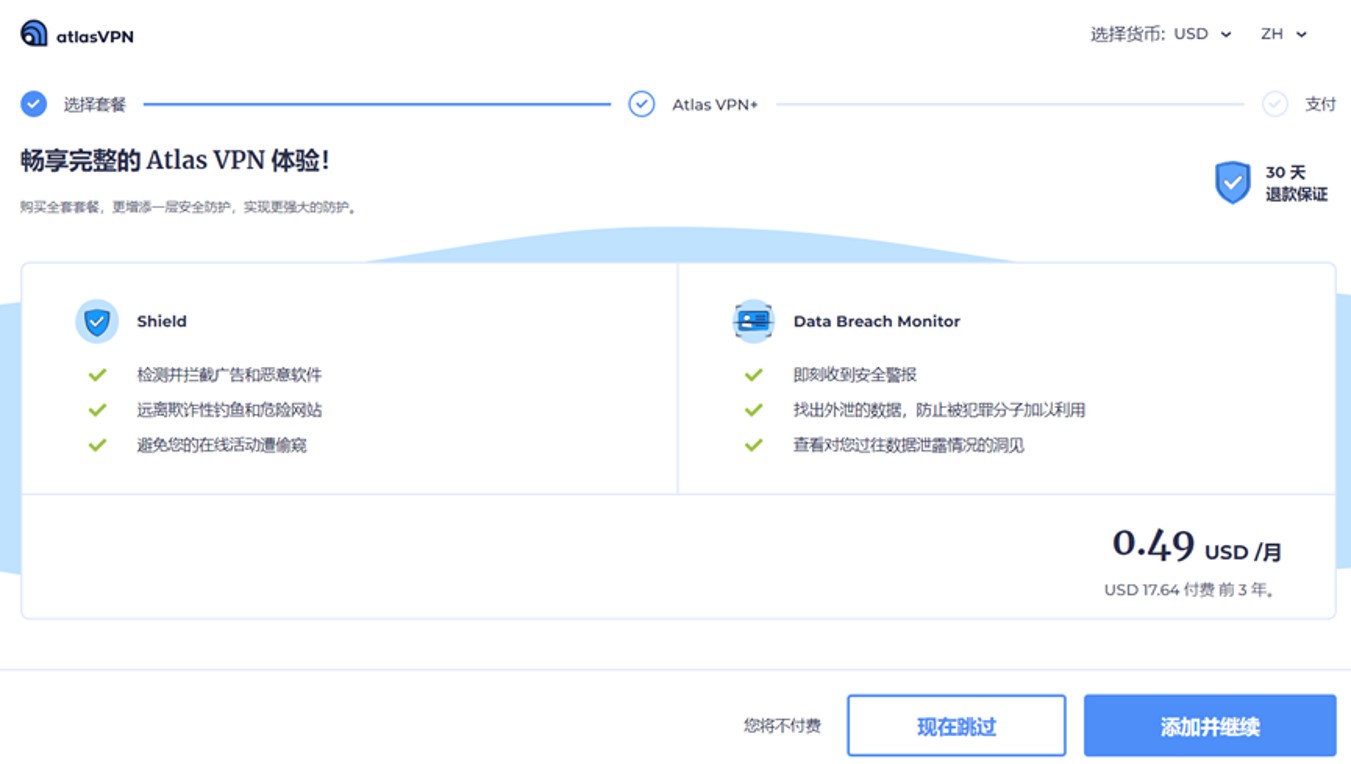Go to the 选择套餐 step label
1351x764 pixels.
(x=95, y=104)
